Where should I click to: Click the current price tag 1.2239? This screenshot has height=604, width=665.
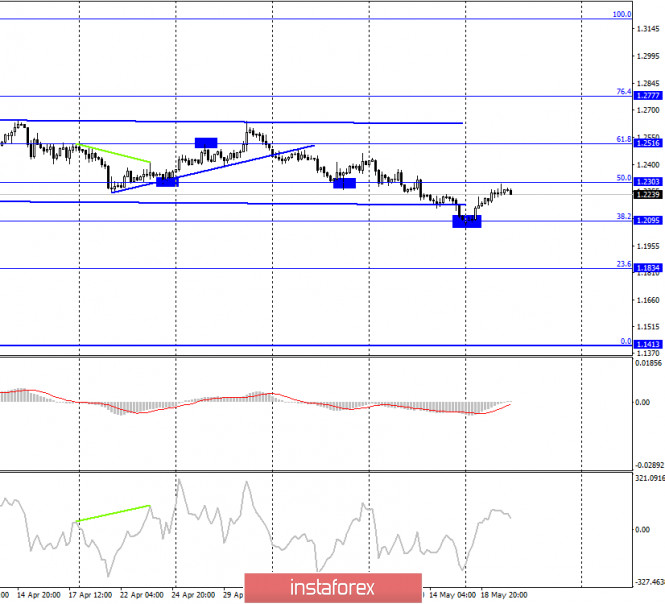coord(648,194)
